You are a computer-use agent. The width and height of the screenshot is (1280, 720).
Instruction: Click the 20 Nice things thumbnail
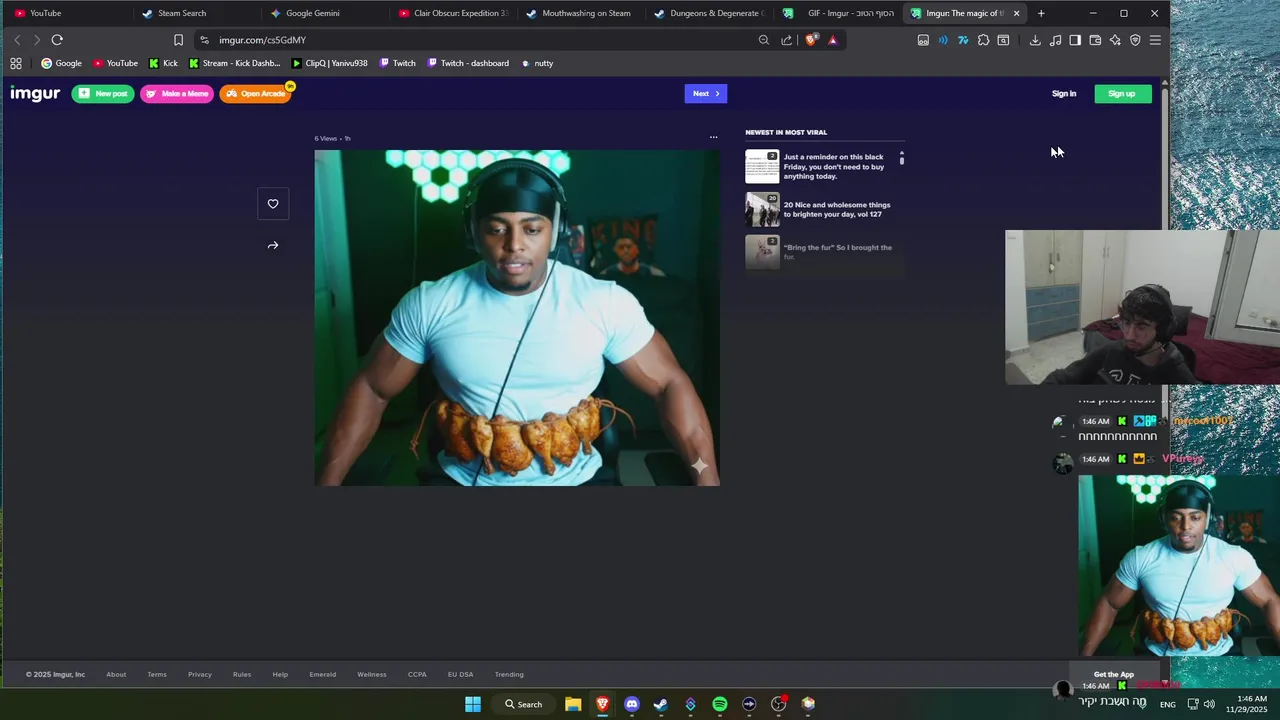point(762,210)
